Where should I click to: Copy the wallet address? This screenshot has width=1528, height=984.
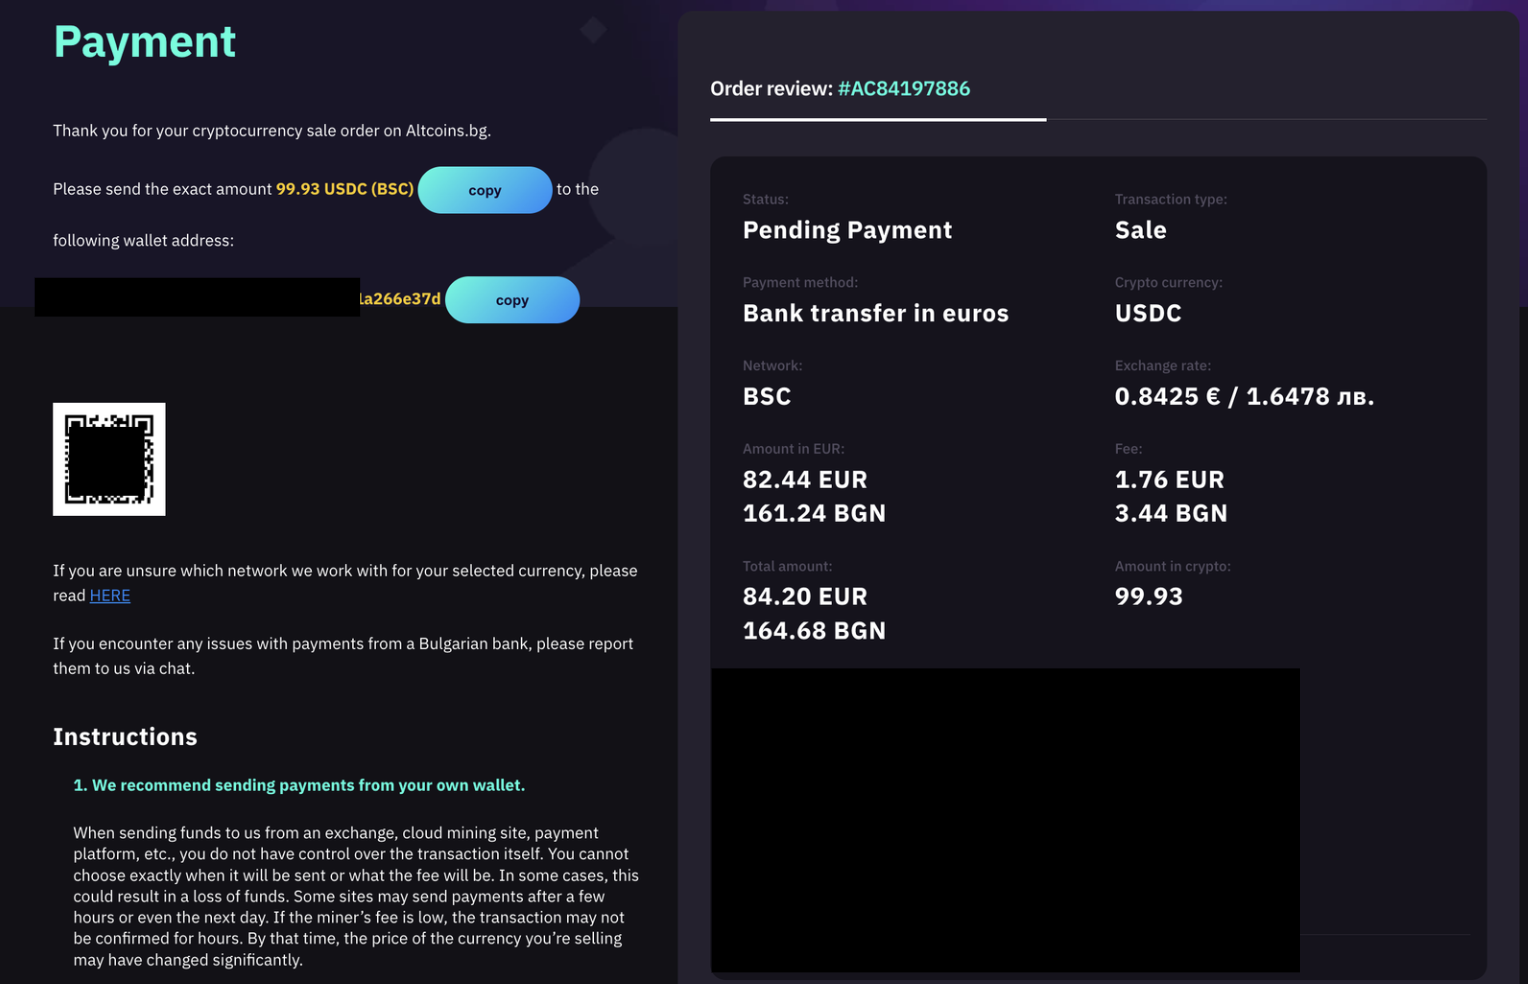pos(512,300)
